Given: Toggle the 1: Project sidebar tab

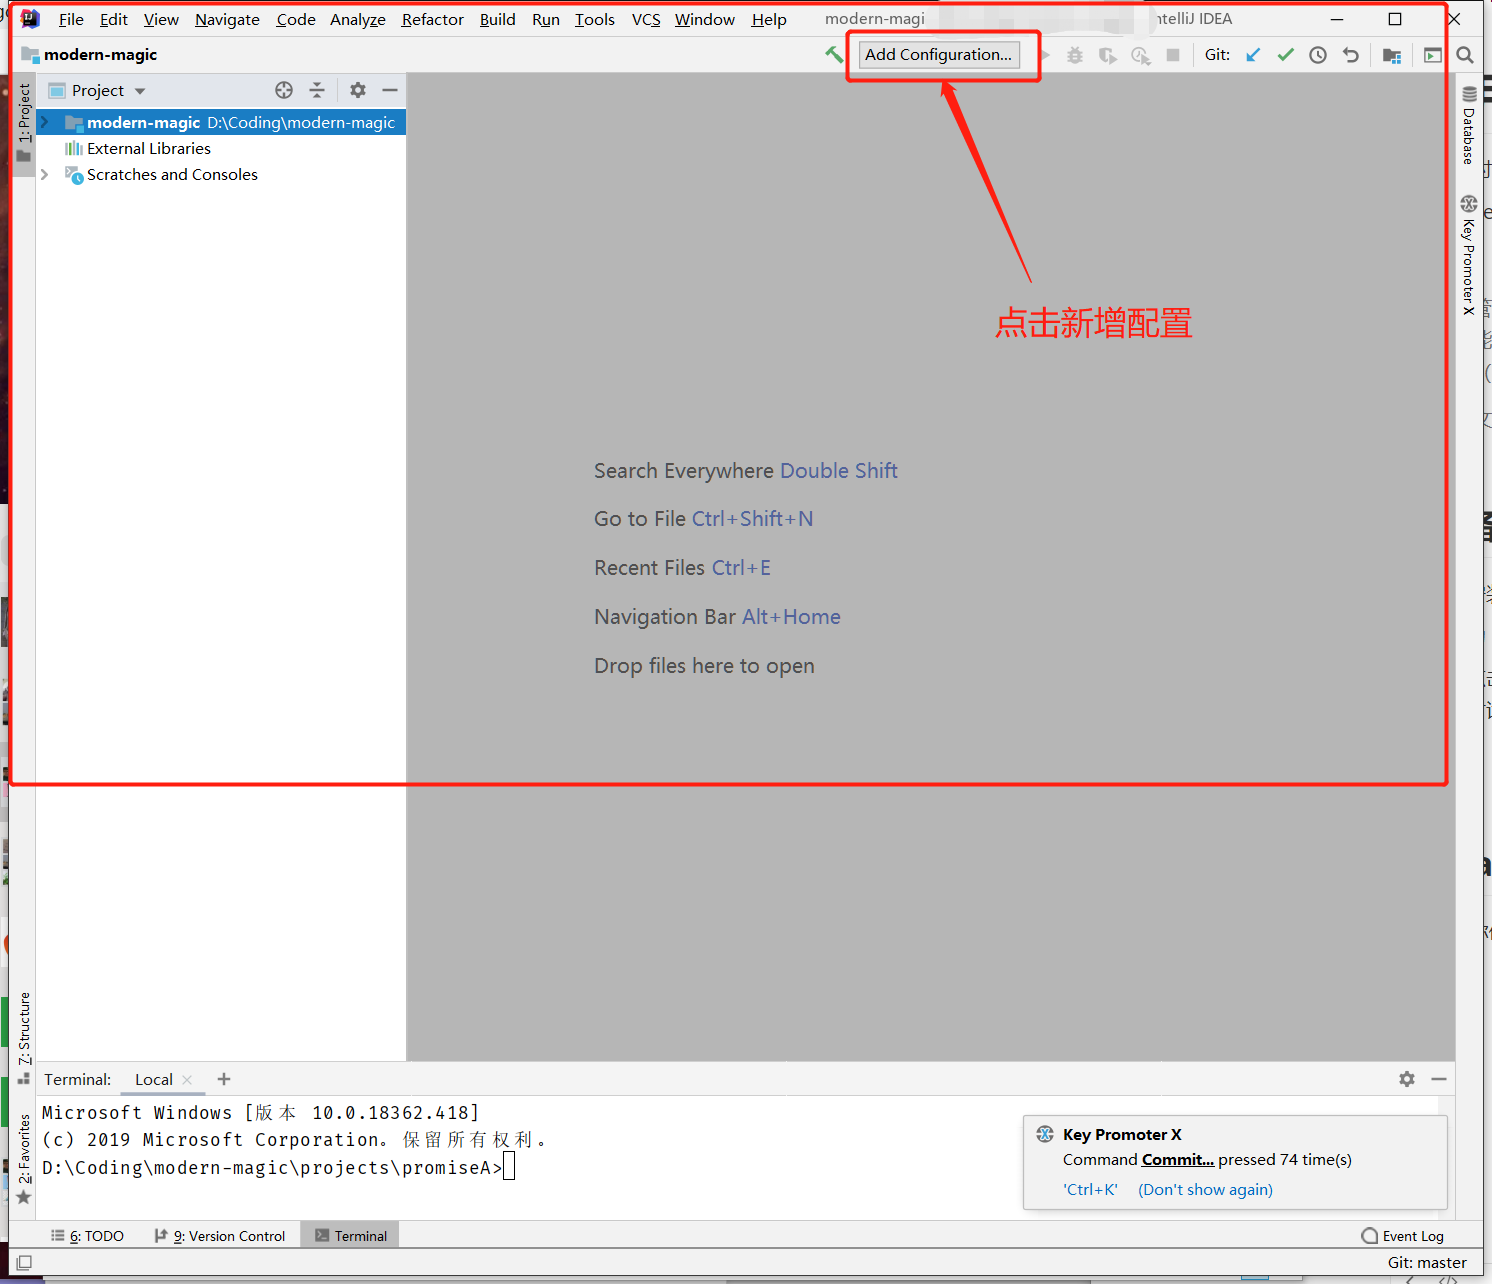Looking at the screenshot, I should point(24,122).
